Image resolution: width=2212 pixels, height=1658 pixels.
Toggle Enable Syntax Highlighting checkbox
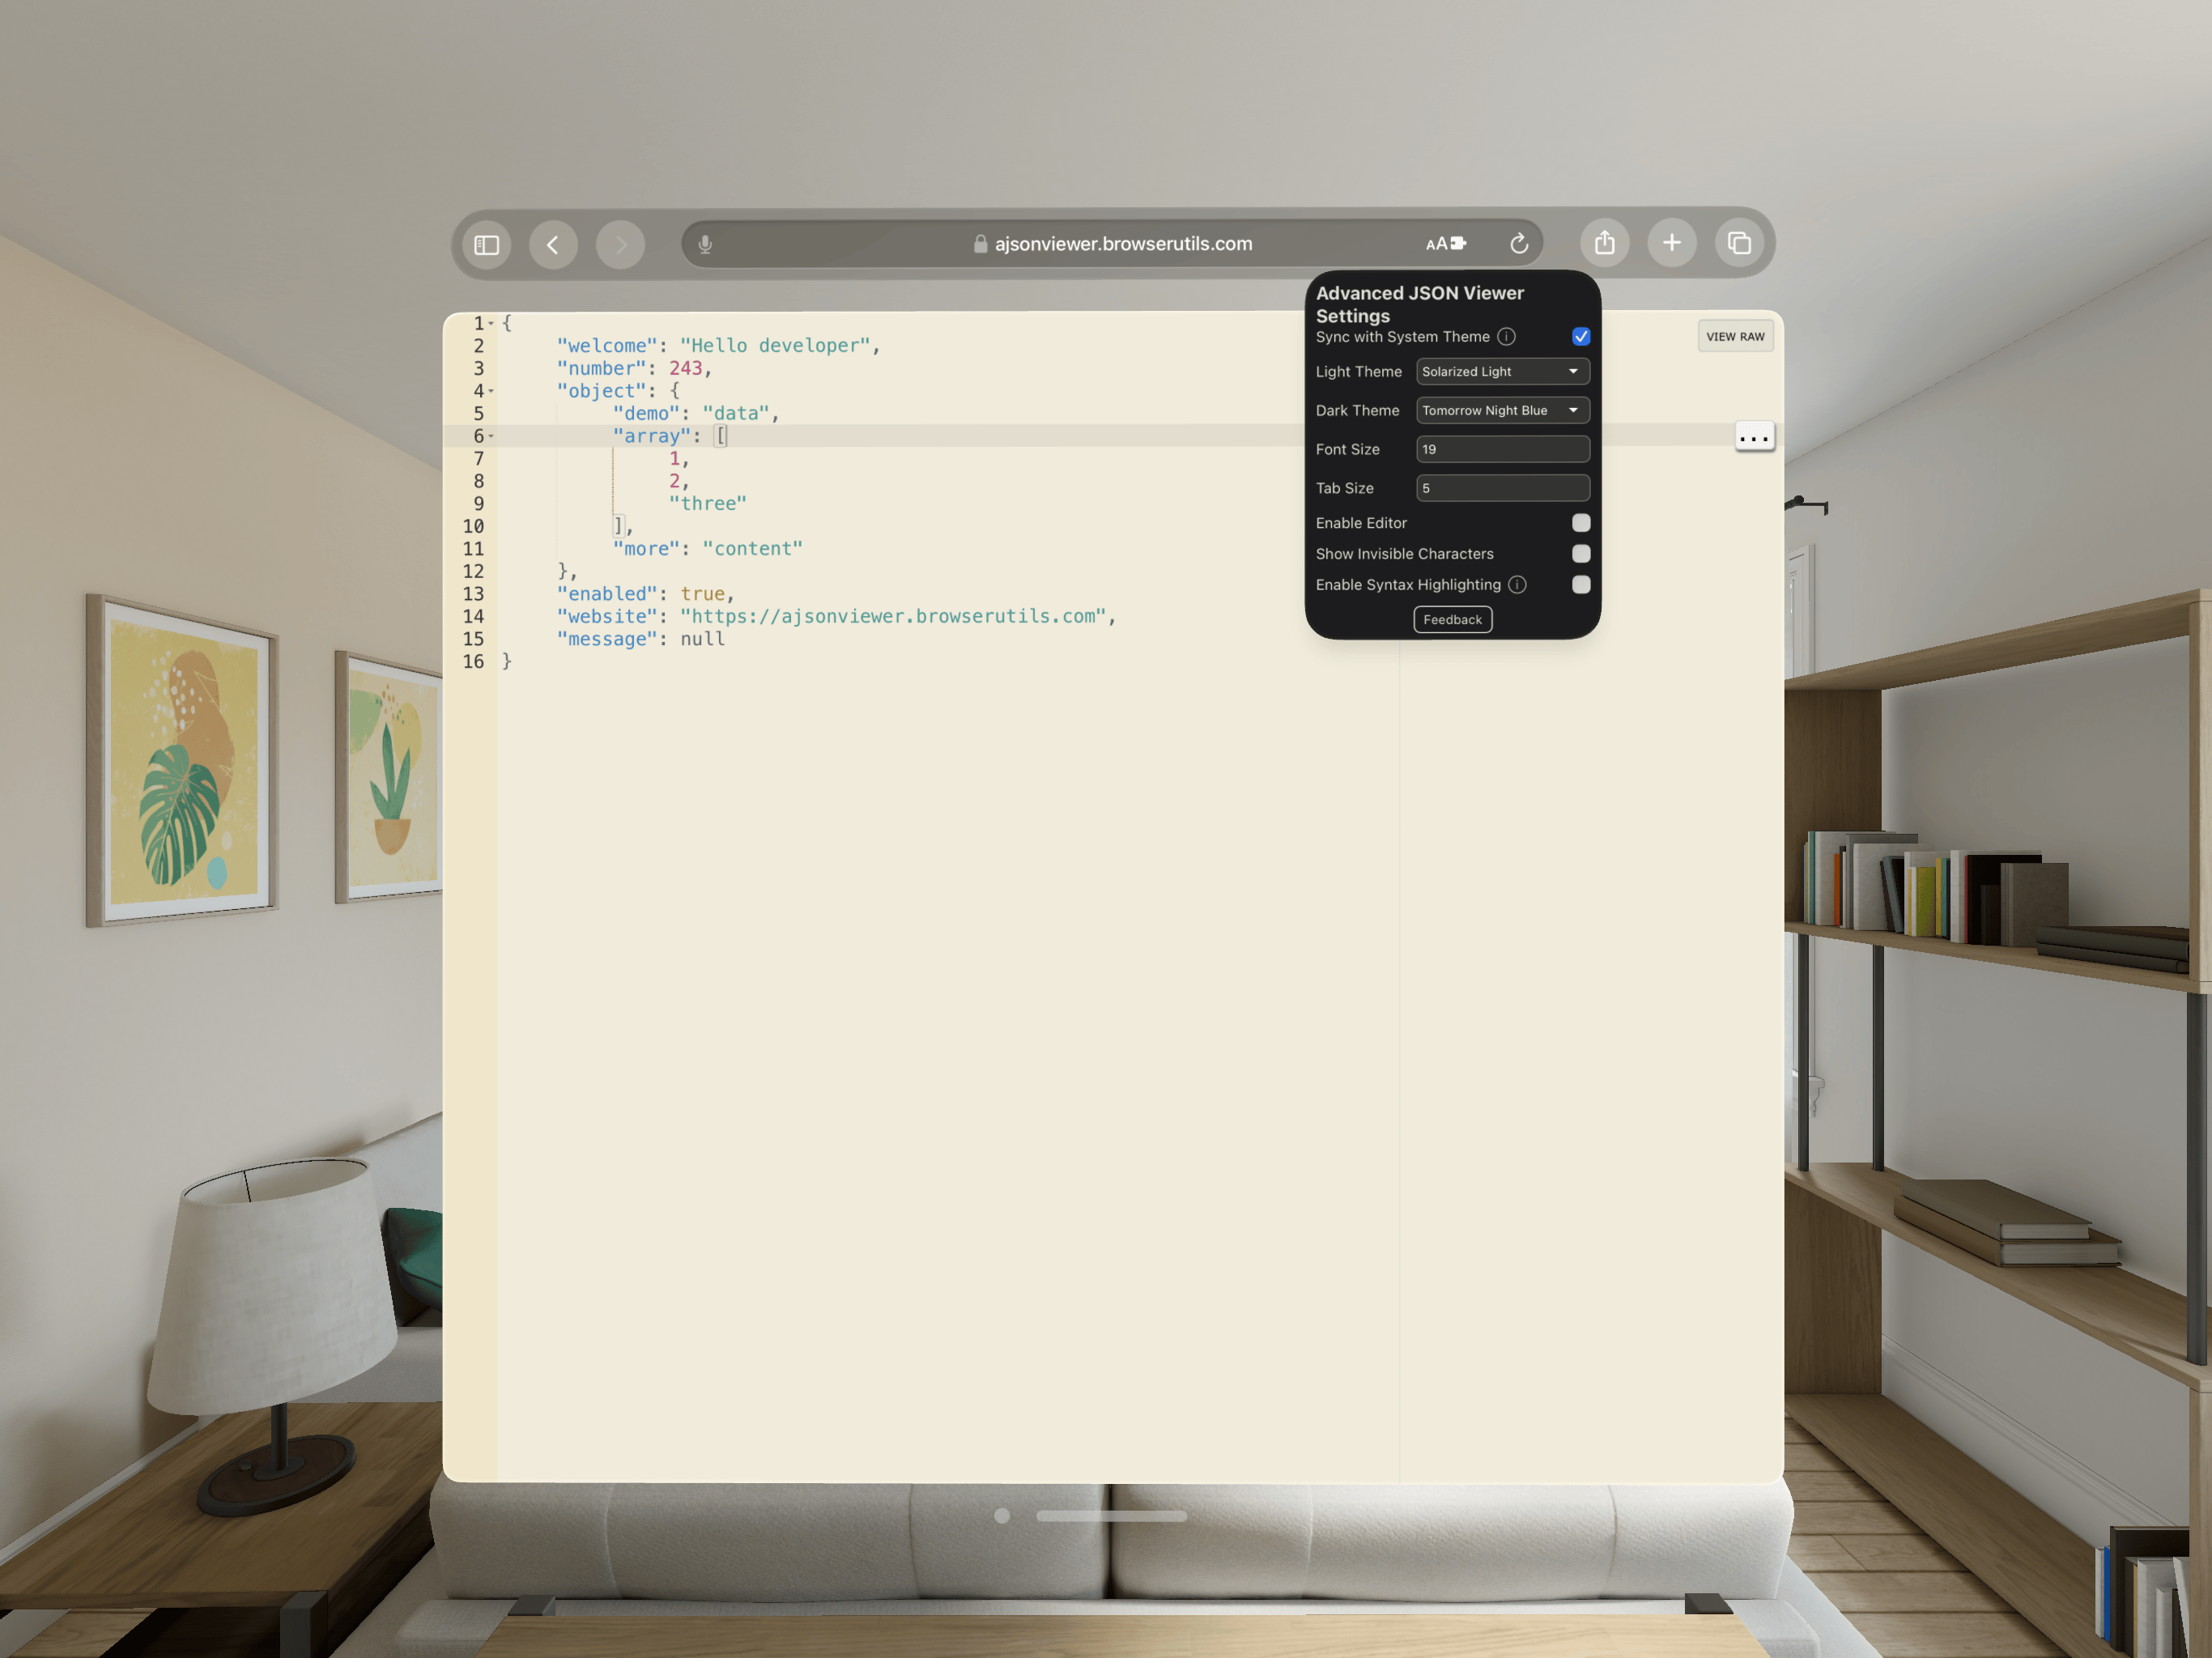pos(1578,585)
